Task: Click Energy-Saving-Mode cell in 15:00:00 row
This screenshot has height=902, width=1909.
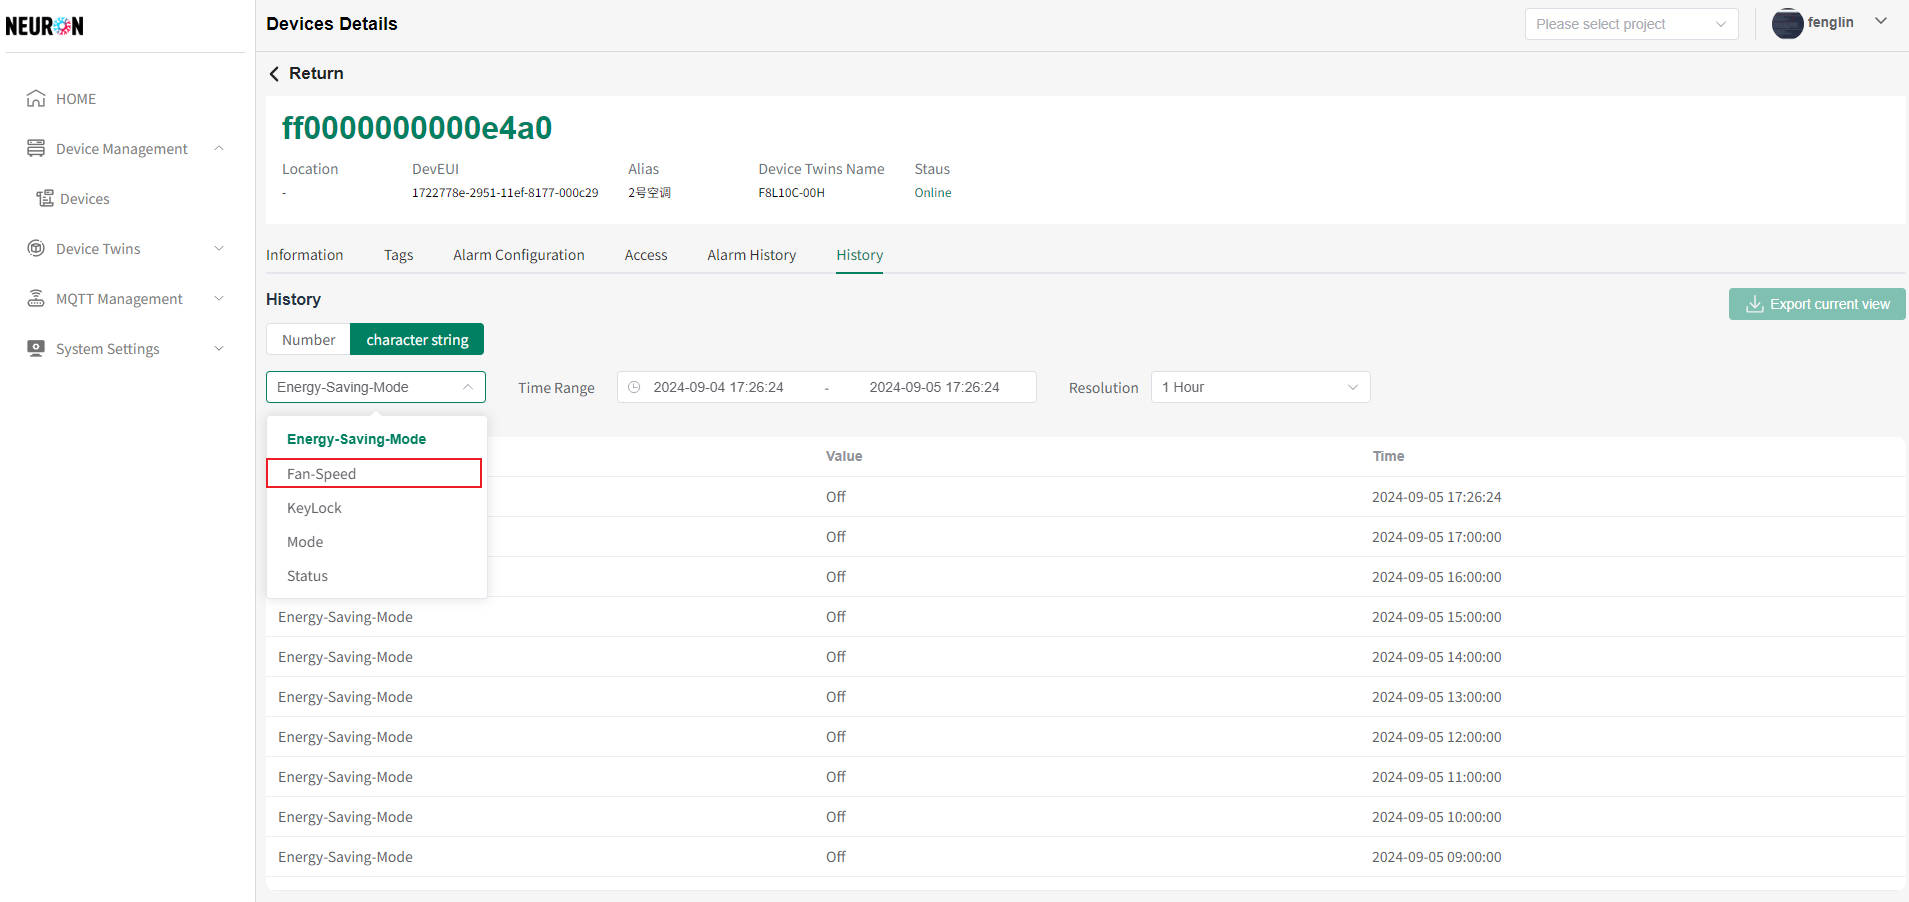Action: tap(345, 617)
